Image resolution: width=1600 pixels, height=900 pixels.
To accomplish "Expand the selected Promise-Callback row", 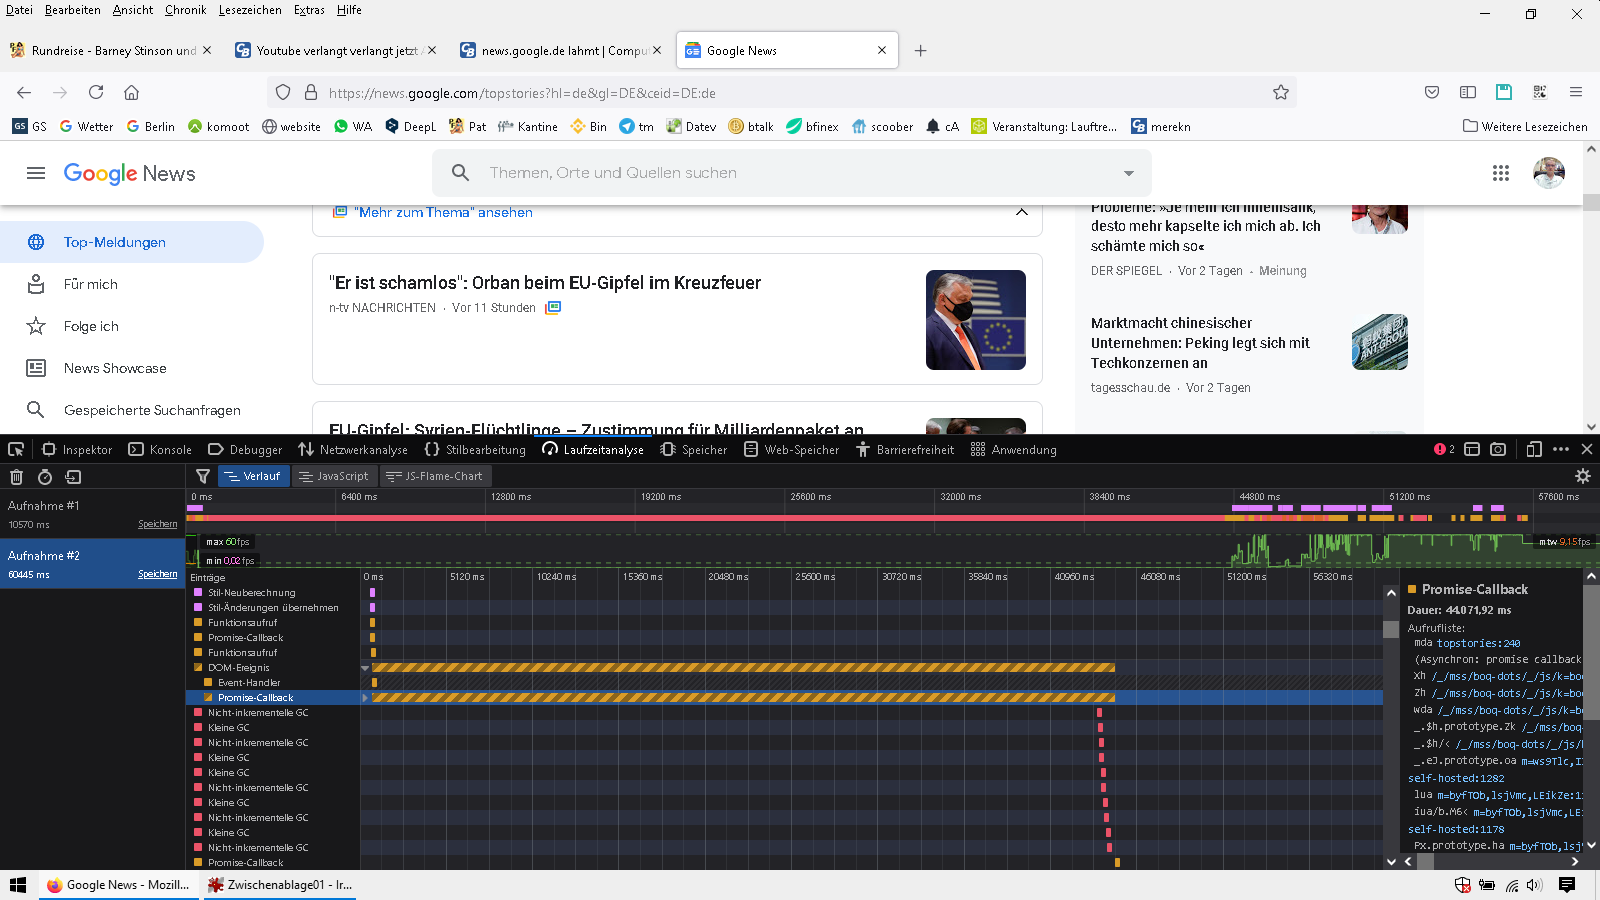I will (x=365, y=698).
